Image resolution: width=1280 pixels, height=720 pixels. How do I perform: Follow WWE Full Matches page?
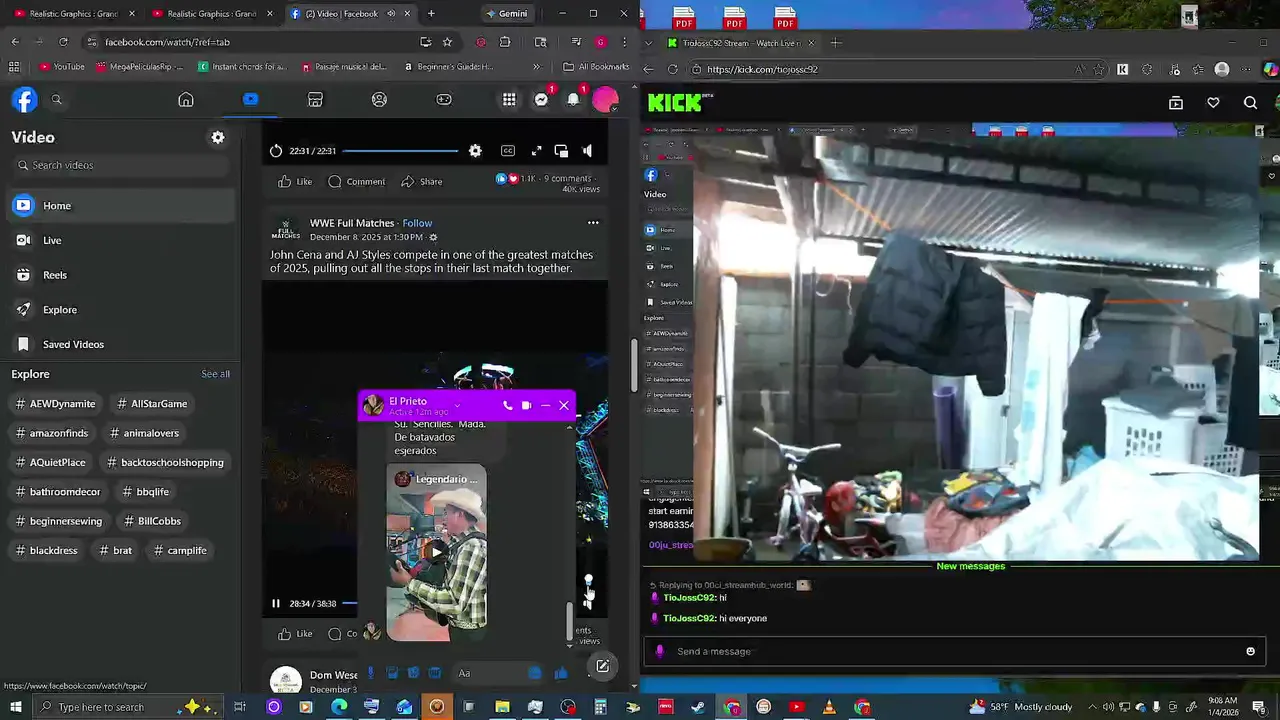click(x=417, y=223)
